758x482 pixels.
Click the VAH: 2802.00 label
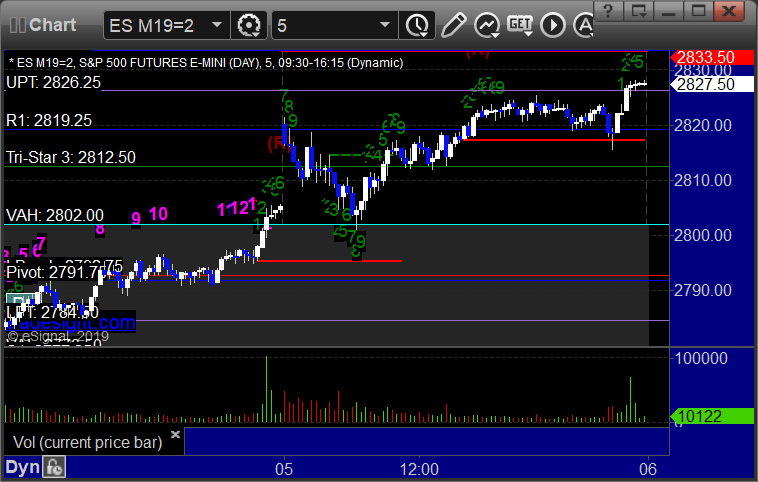[55, 215]
